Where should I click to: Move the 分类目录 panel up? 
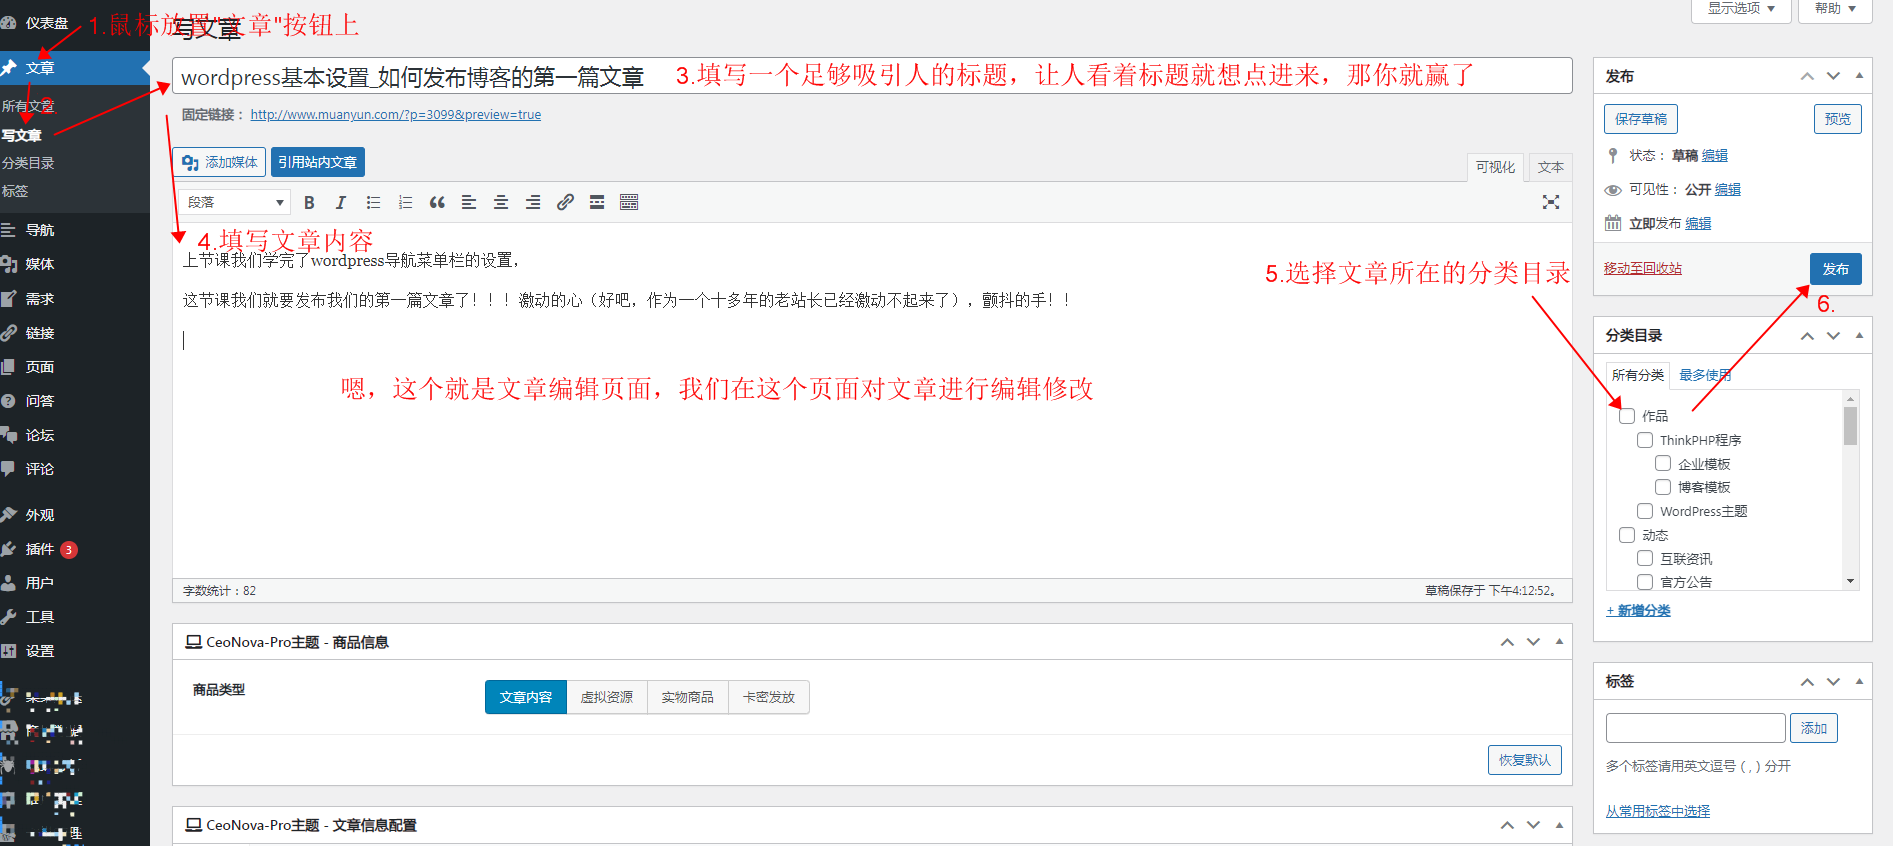click(x=1807, y=336)
